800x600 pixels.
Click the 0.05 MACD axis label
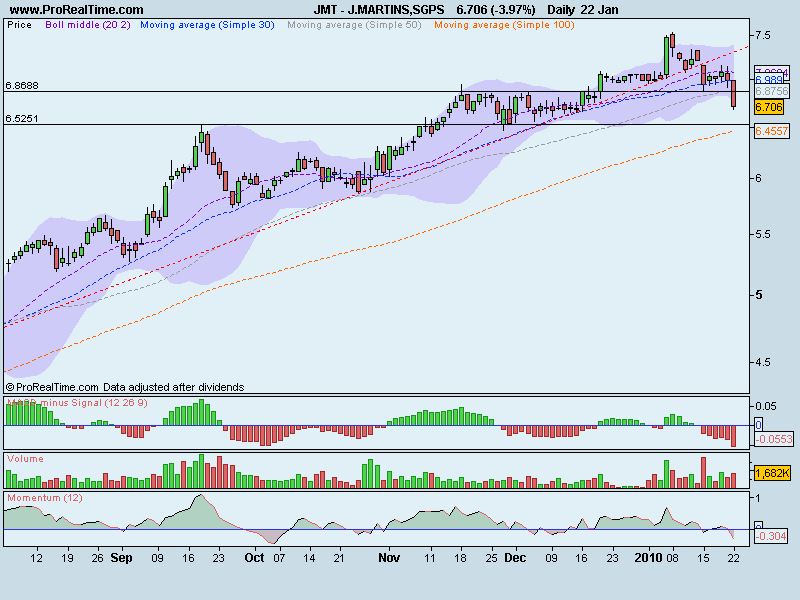(766, 406)
